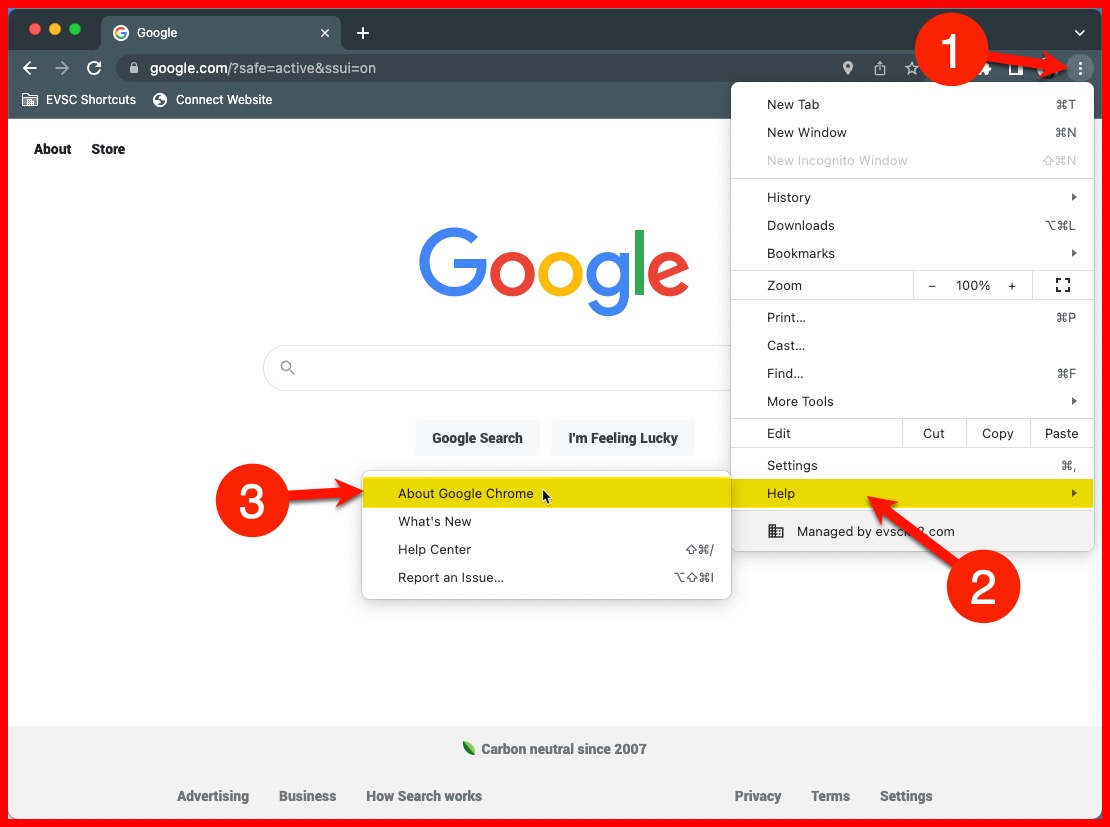Increase zoom with the plus button
Viewport: 1110px width, 827px height.
[x=1012, y=285]
